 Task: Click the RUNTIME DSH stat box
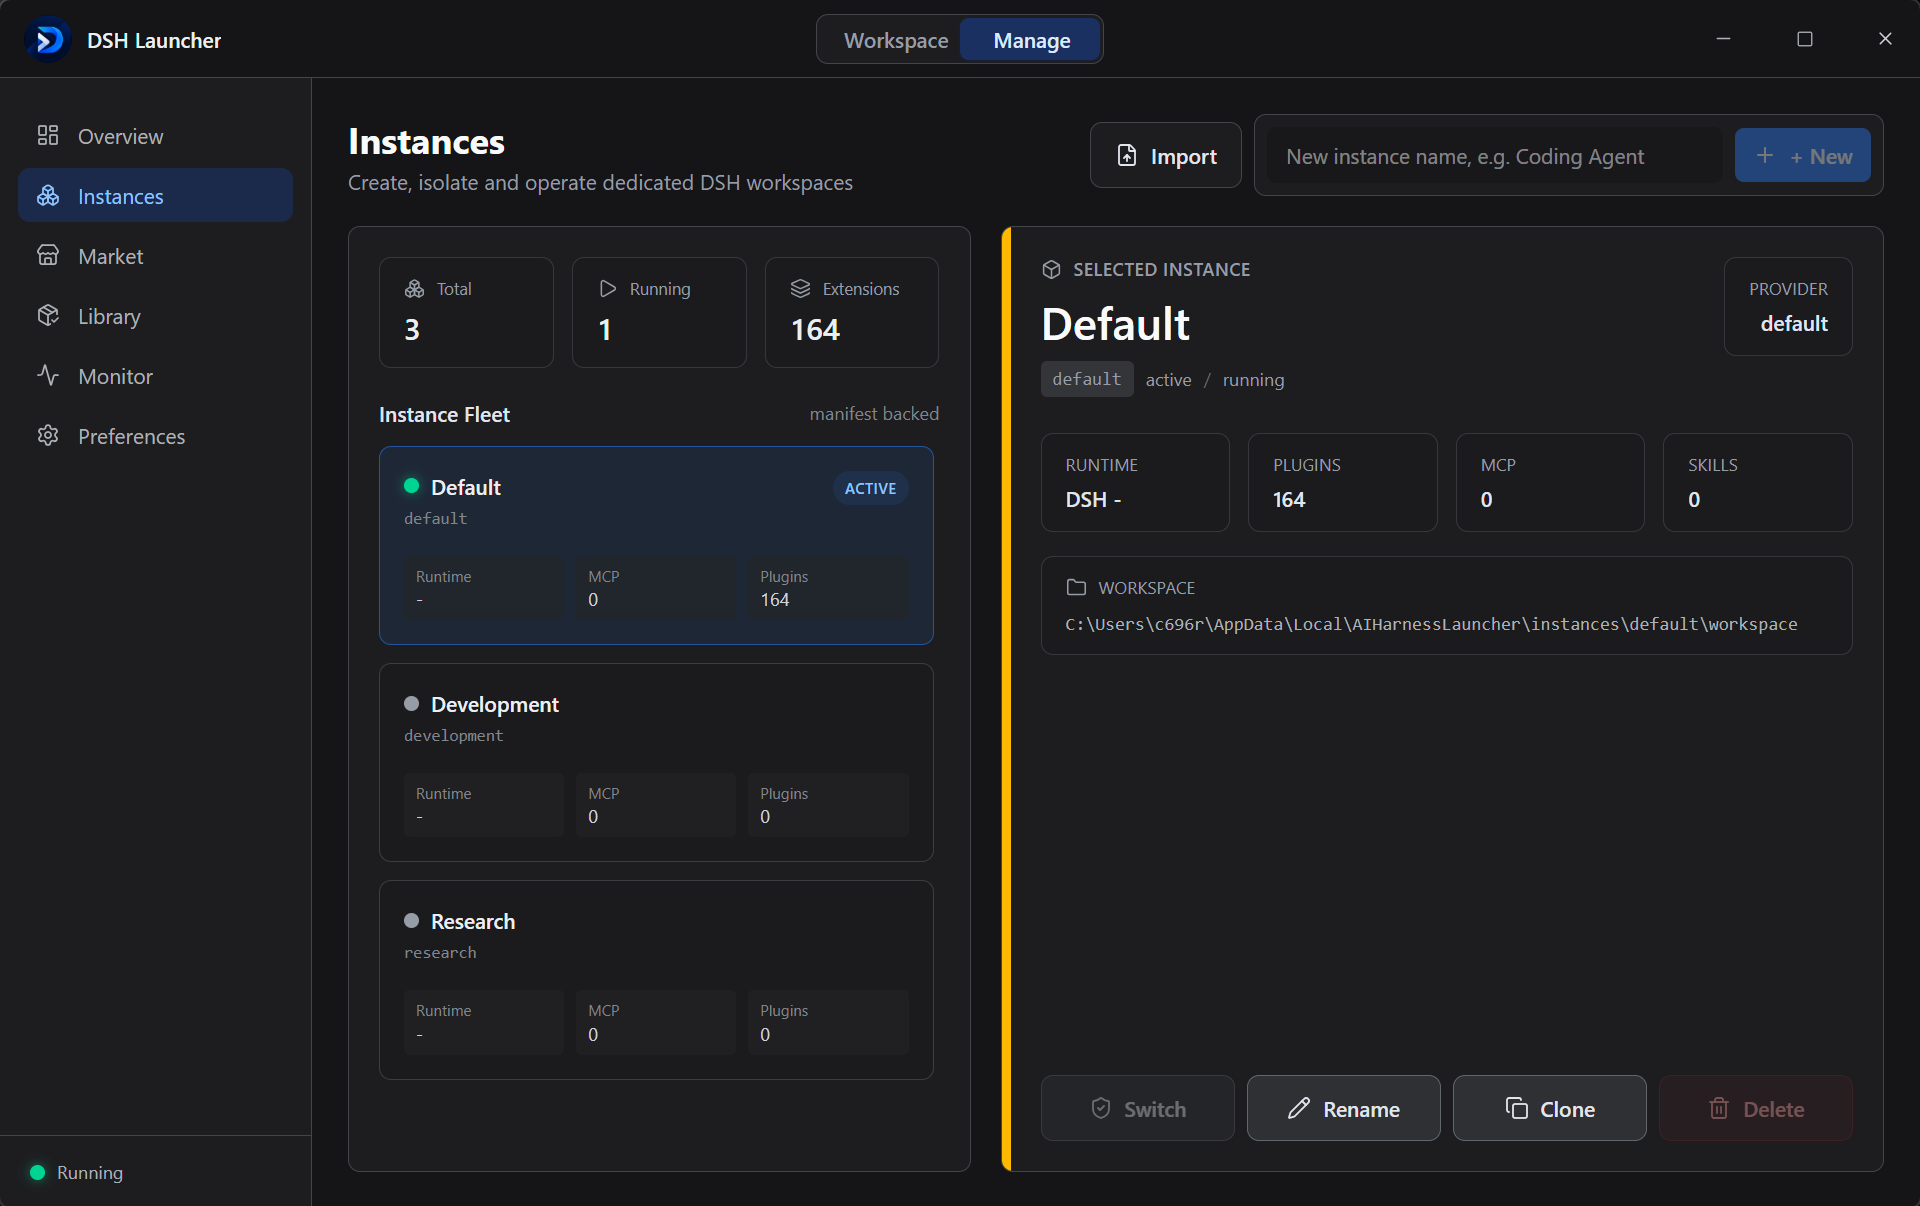pyautogui.click(x=1135, y=482)
